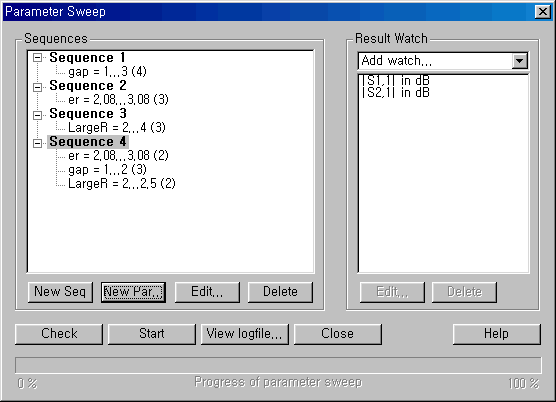
Task: Collapse the Sequence 2 tree node
Action: [x=38, y=87]
